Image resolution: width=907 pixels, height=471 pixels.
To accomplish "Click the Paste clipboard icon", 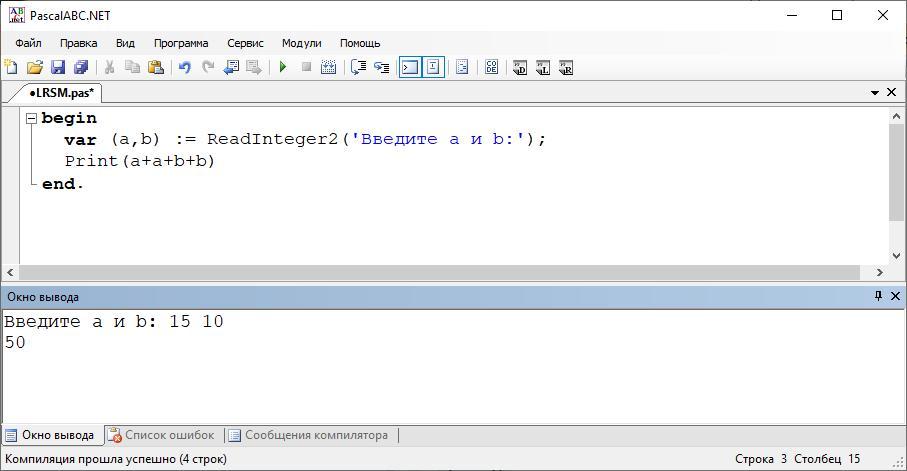I will click(x=156, y=68).
